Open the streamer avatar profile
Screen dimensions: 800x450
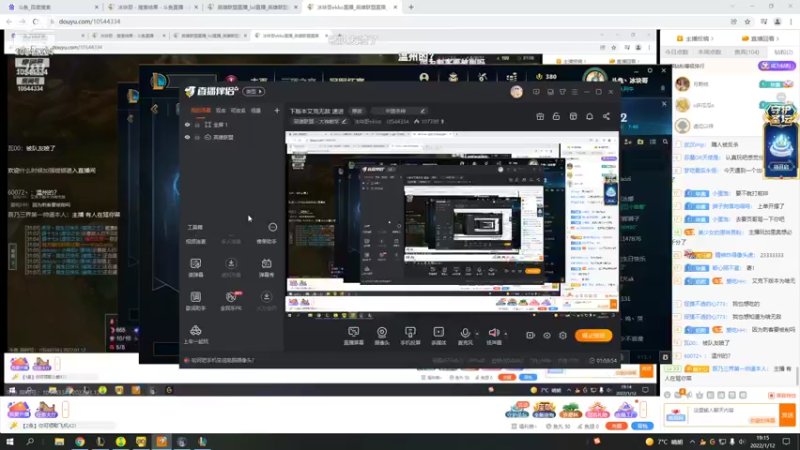pos(516,92)
